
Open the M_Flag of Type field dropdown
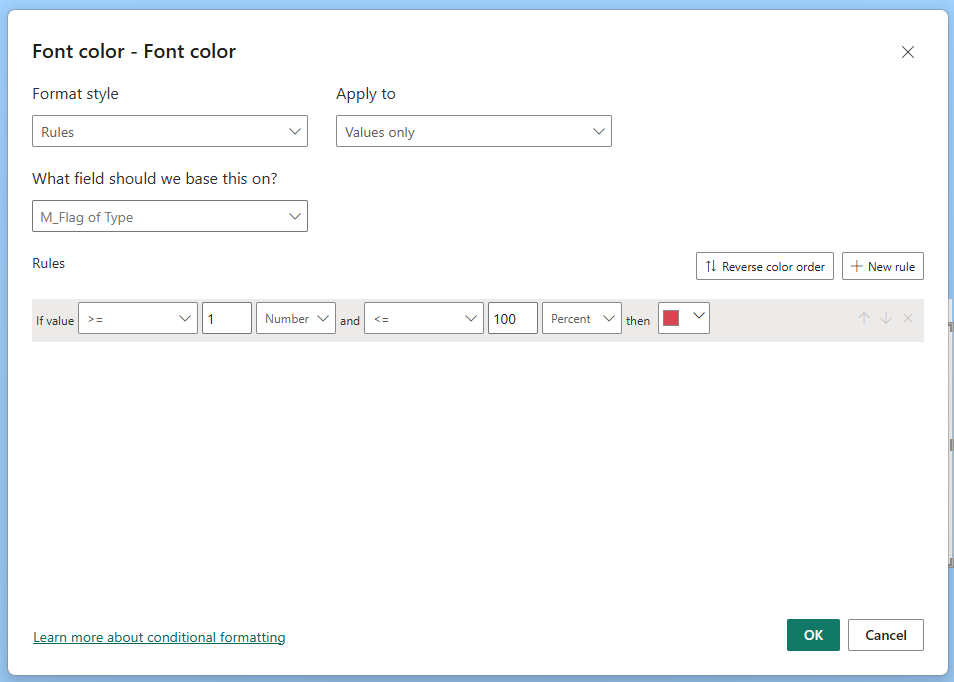(x=170, y=217)
